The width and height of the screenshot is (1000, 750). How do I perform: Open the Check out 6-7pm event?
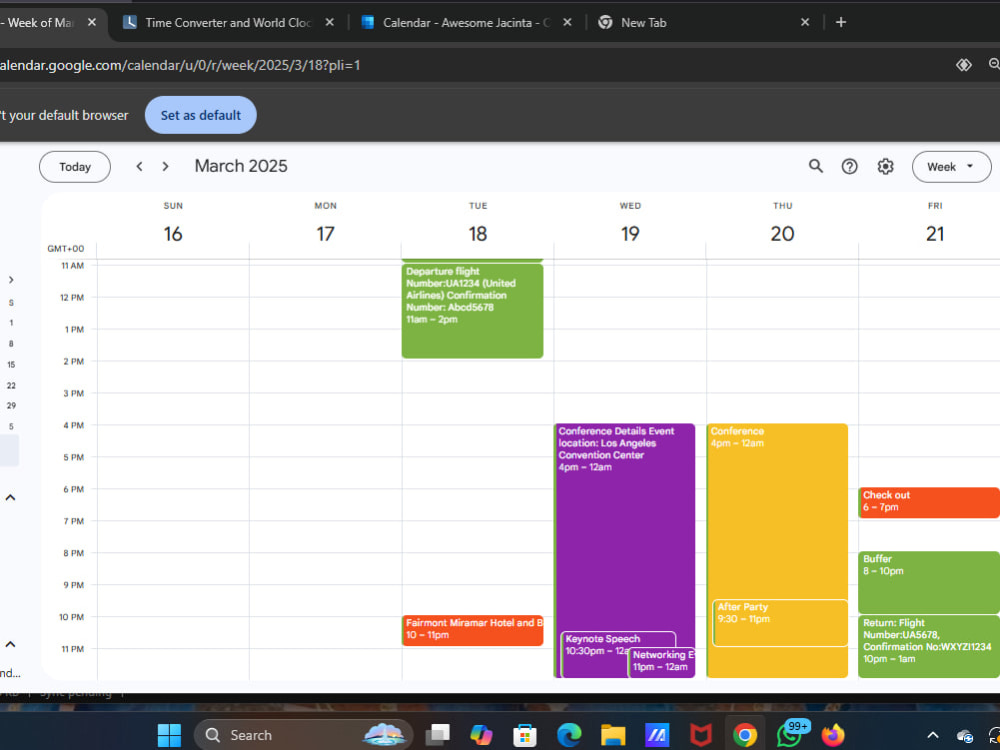(929, 503)
